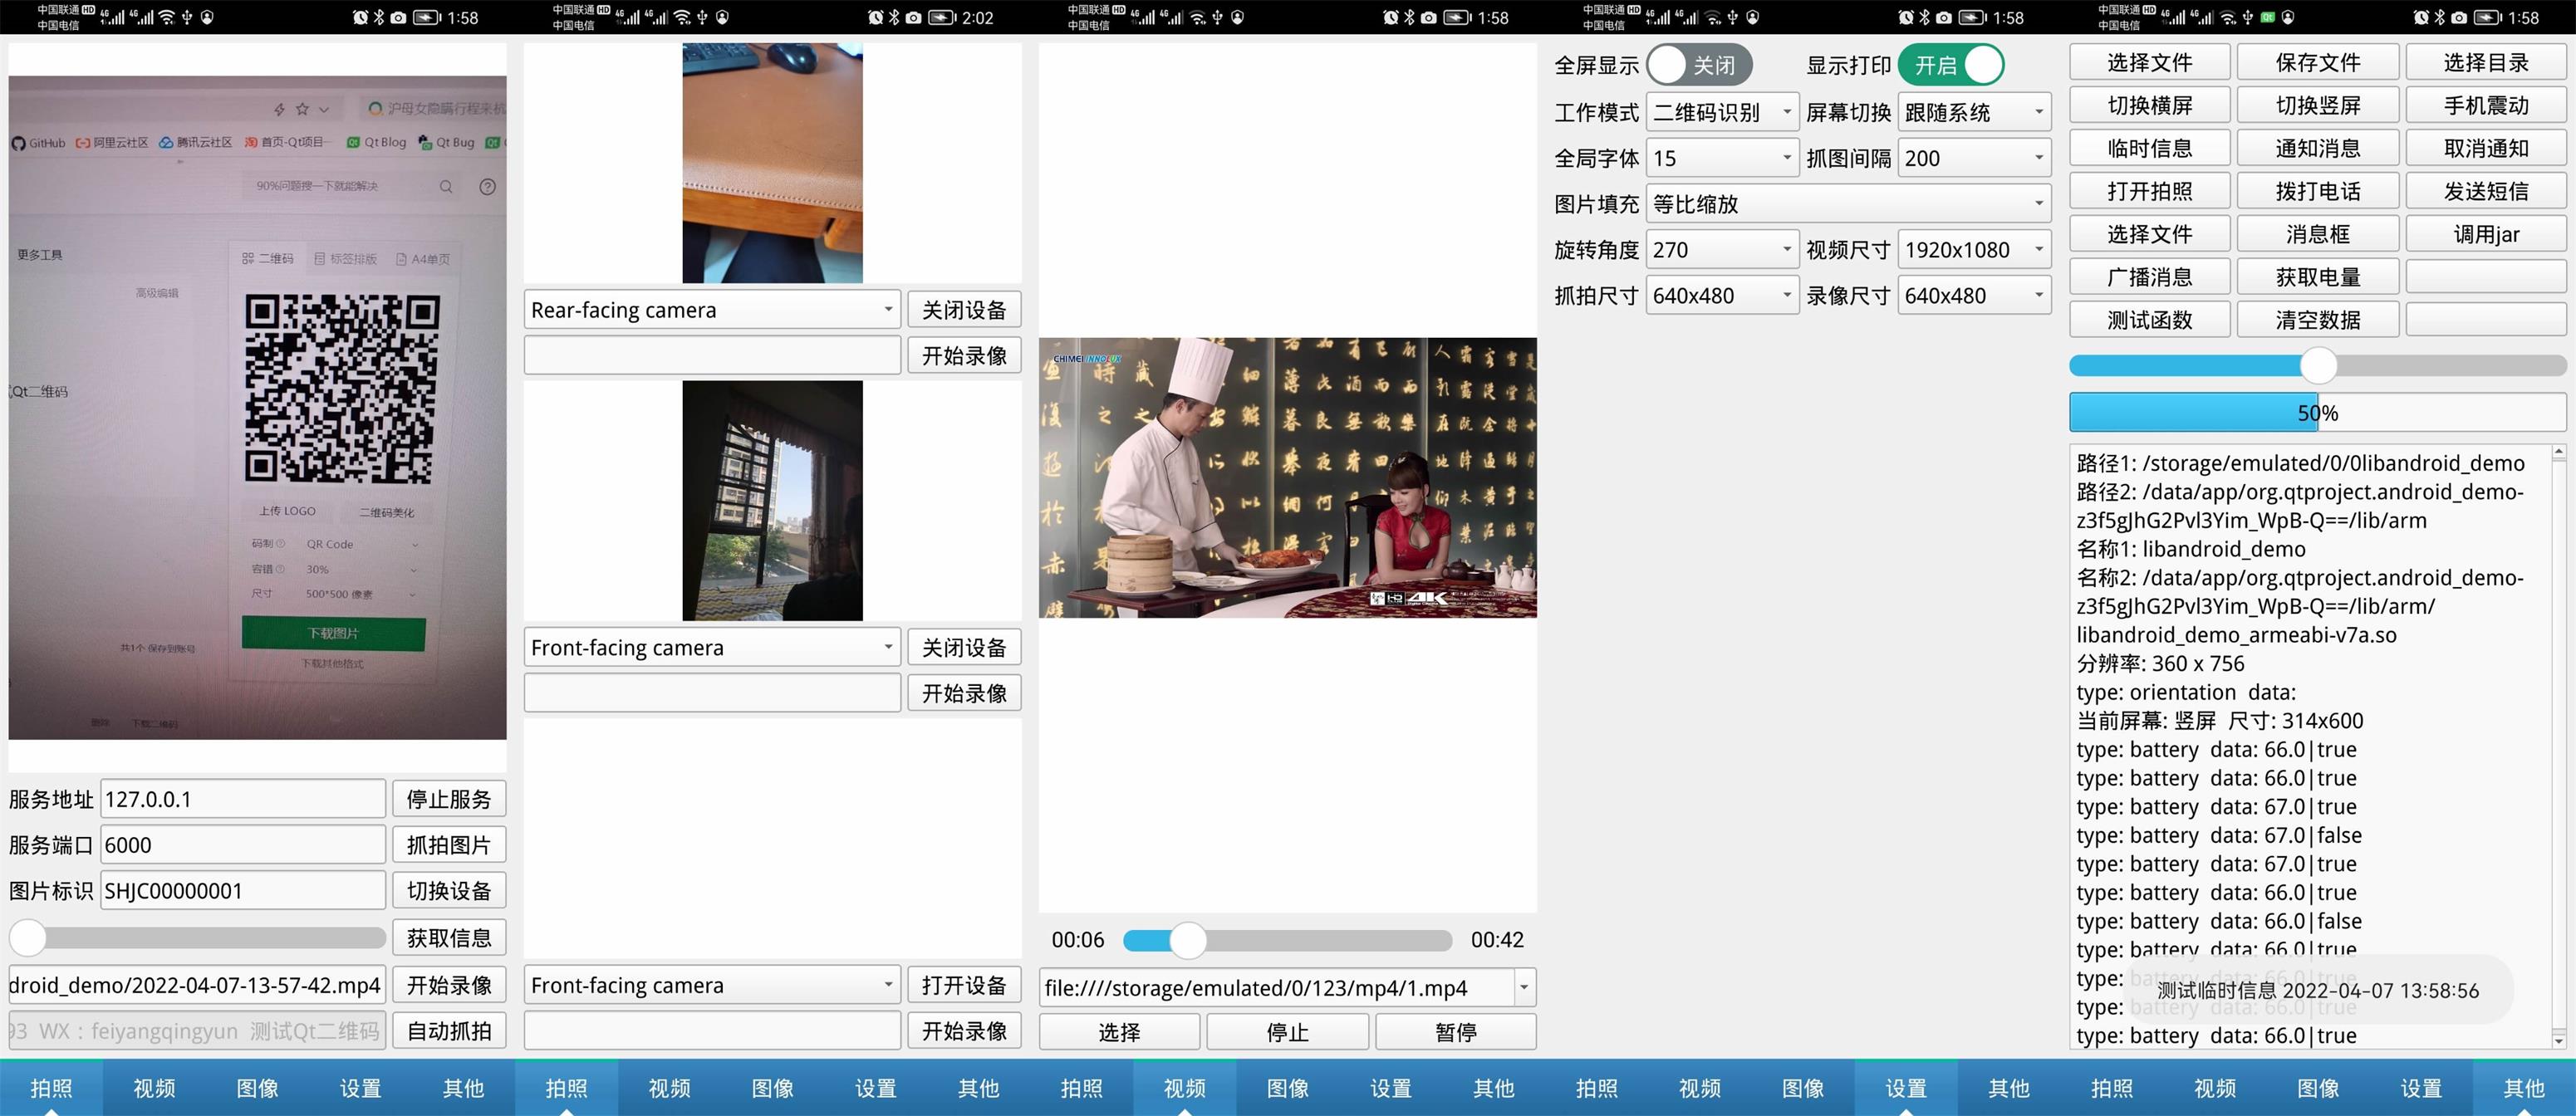Tap alarm clock icon near 2:02 time
The image size is (2576, 1116).
tap(875, 17)
